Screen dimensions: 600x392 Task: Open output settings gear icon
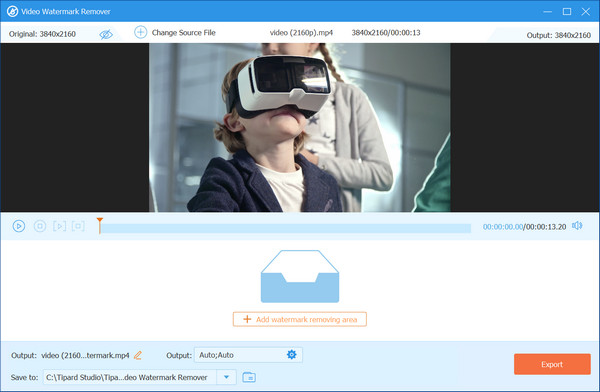click(x=292, y=354)
